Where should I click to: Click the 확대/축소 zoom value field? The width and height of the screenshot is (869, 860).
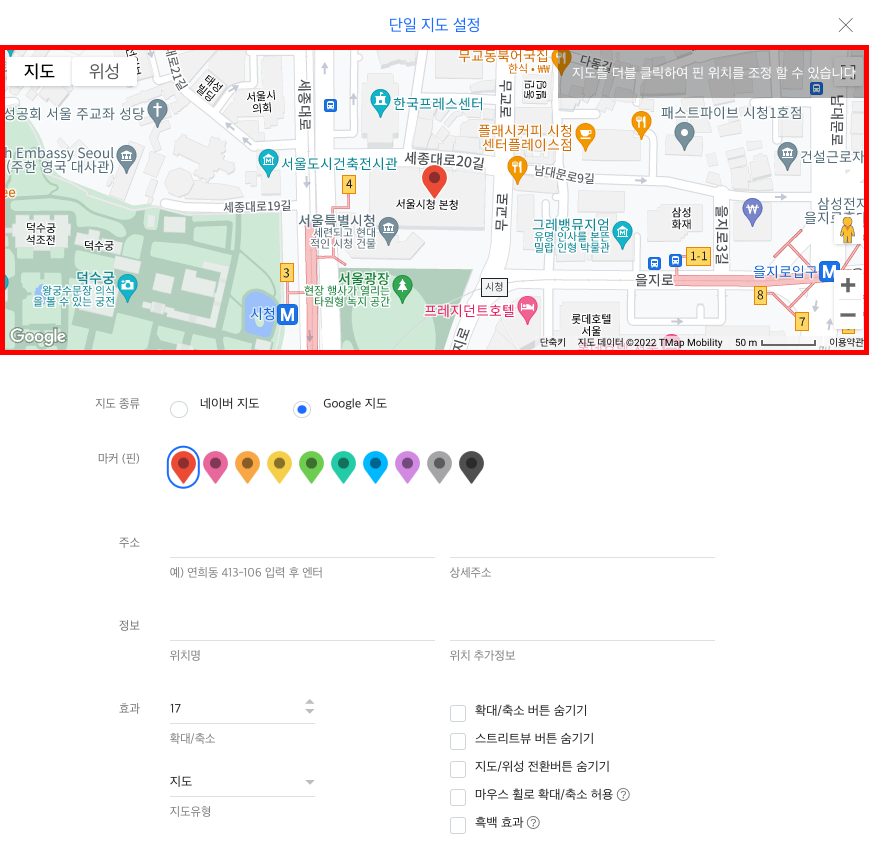pyautogui.click(x=236, y=709)
